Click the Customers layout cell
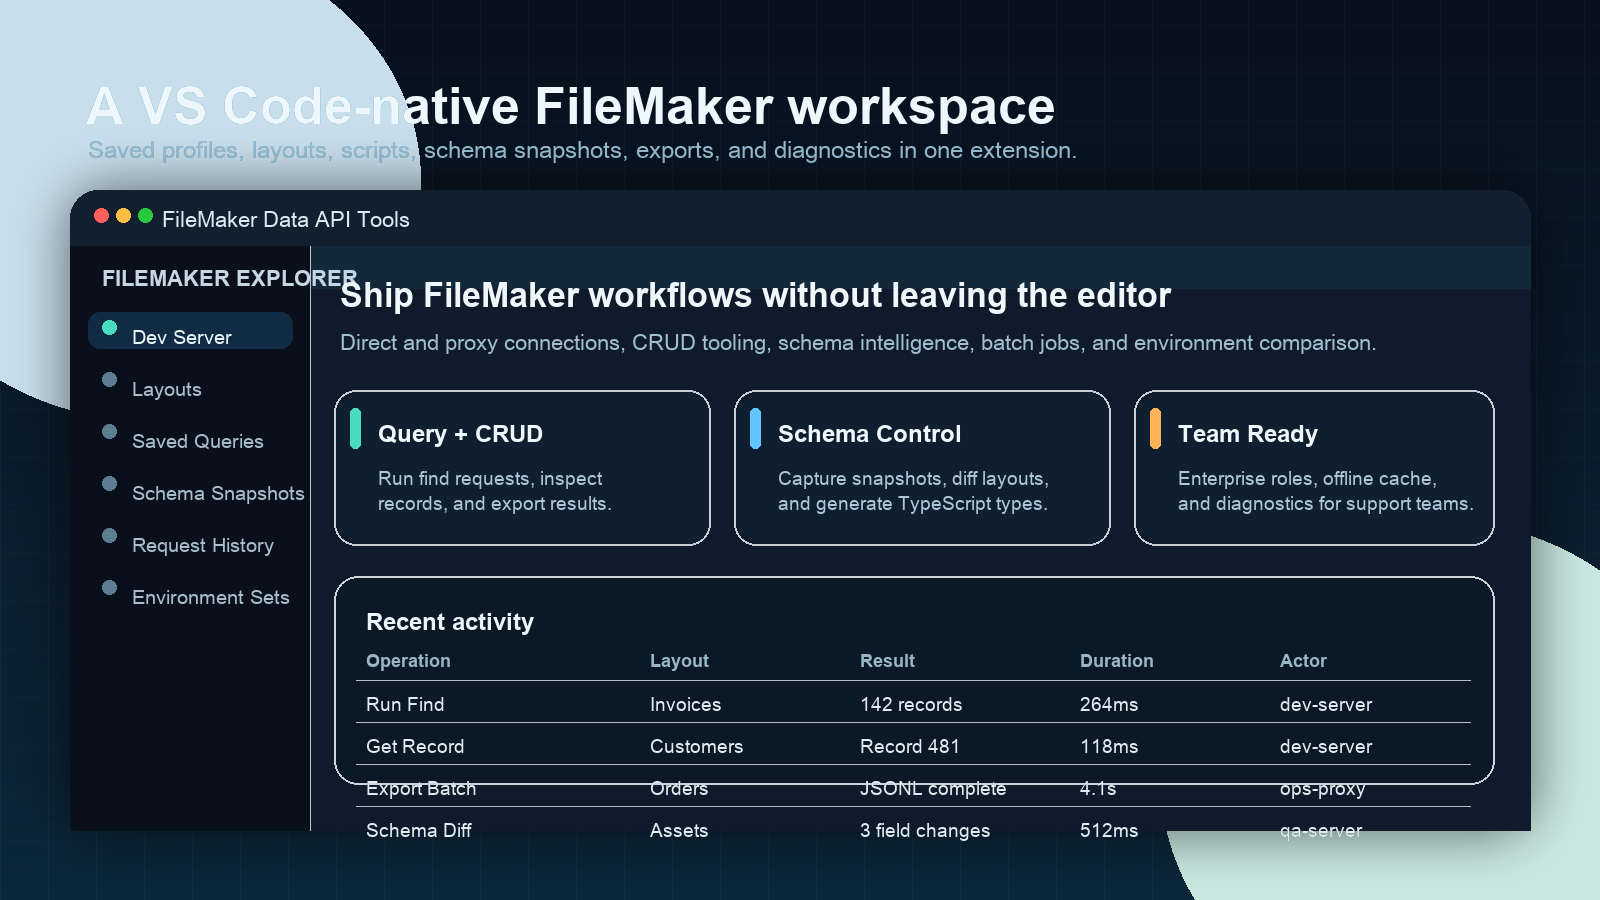This screenshot has height=900, width=1600. (x=696, y=747)
